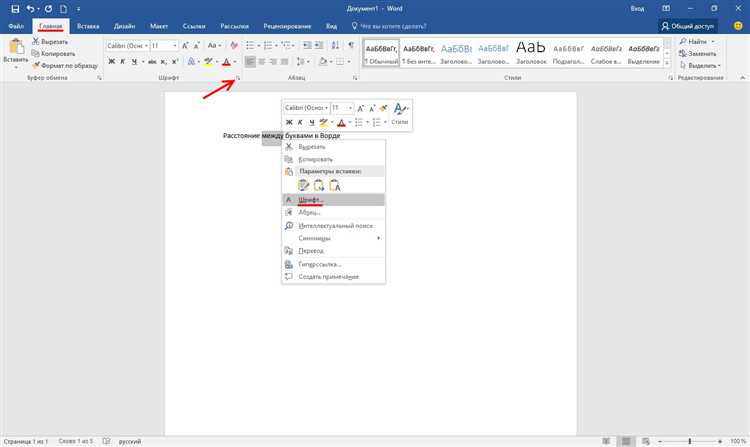Click Вырезать in the ribbon clipboard group

coord(50,42)
